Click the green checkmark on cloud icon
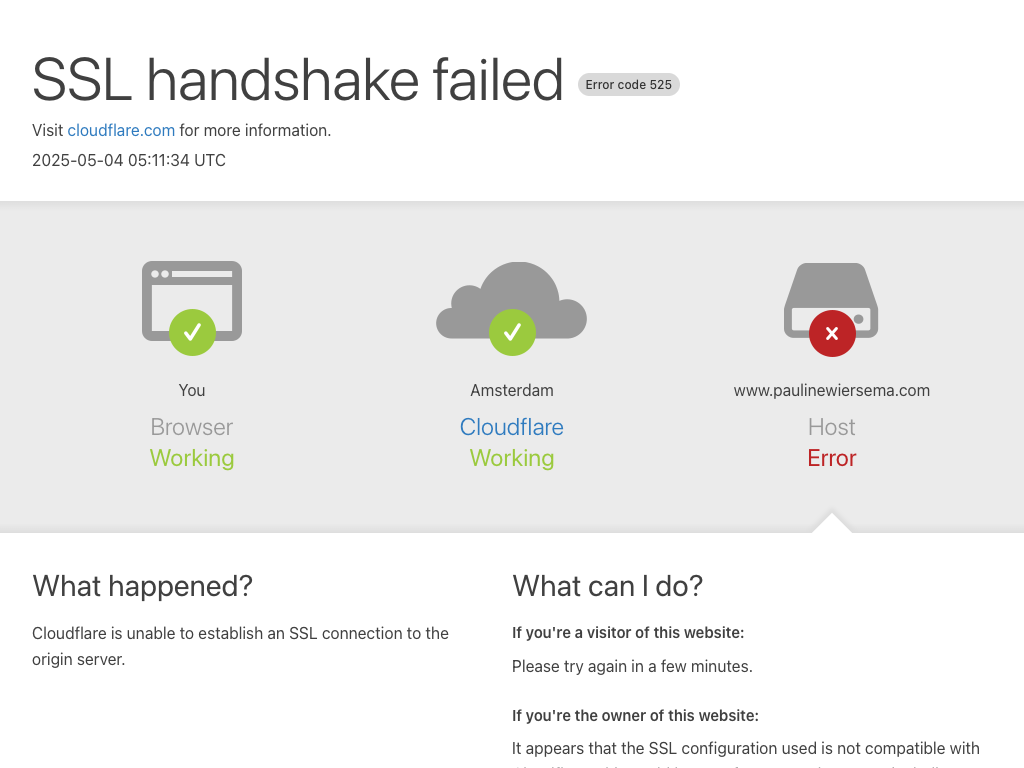 pyautogui.click(x=512, y=332)
